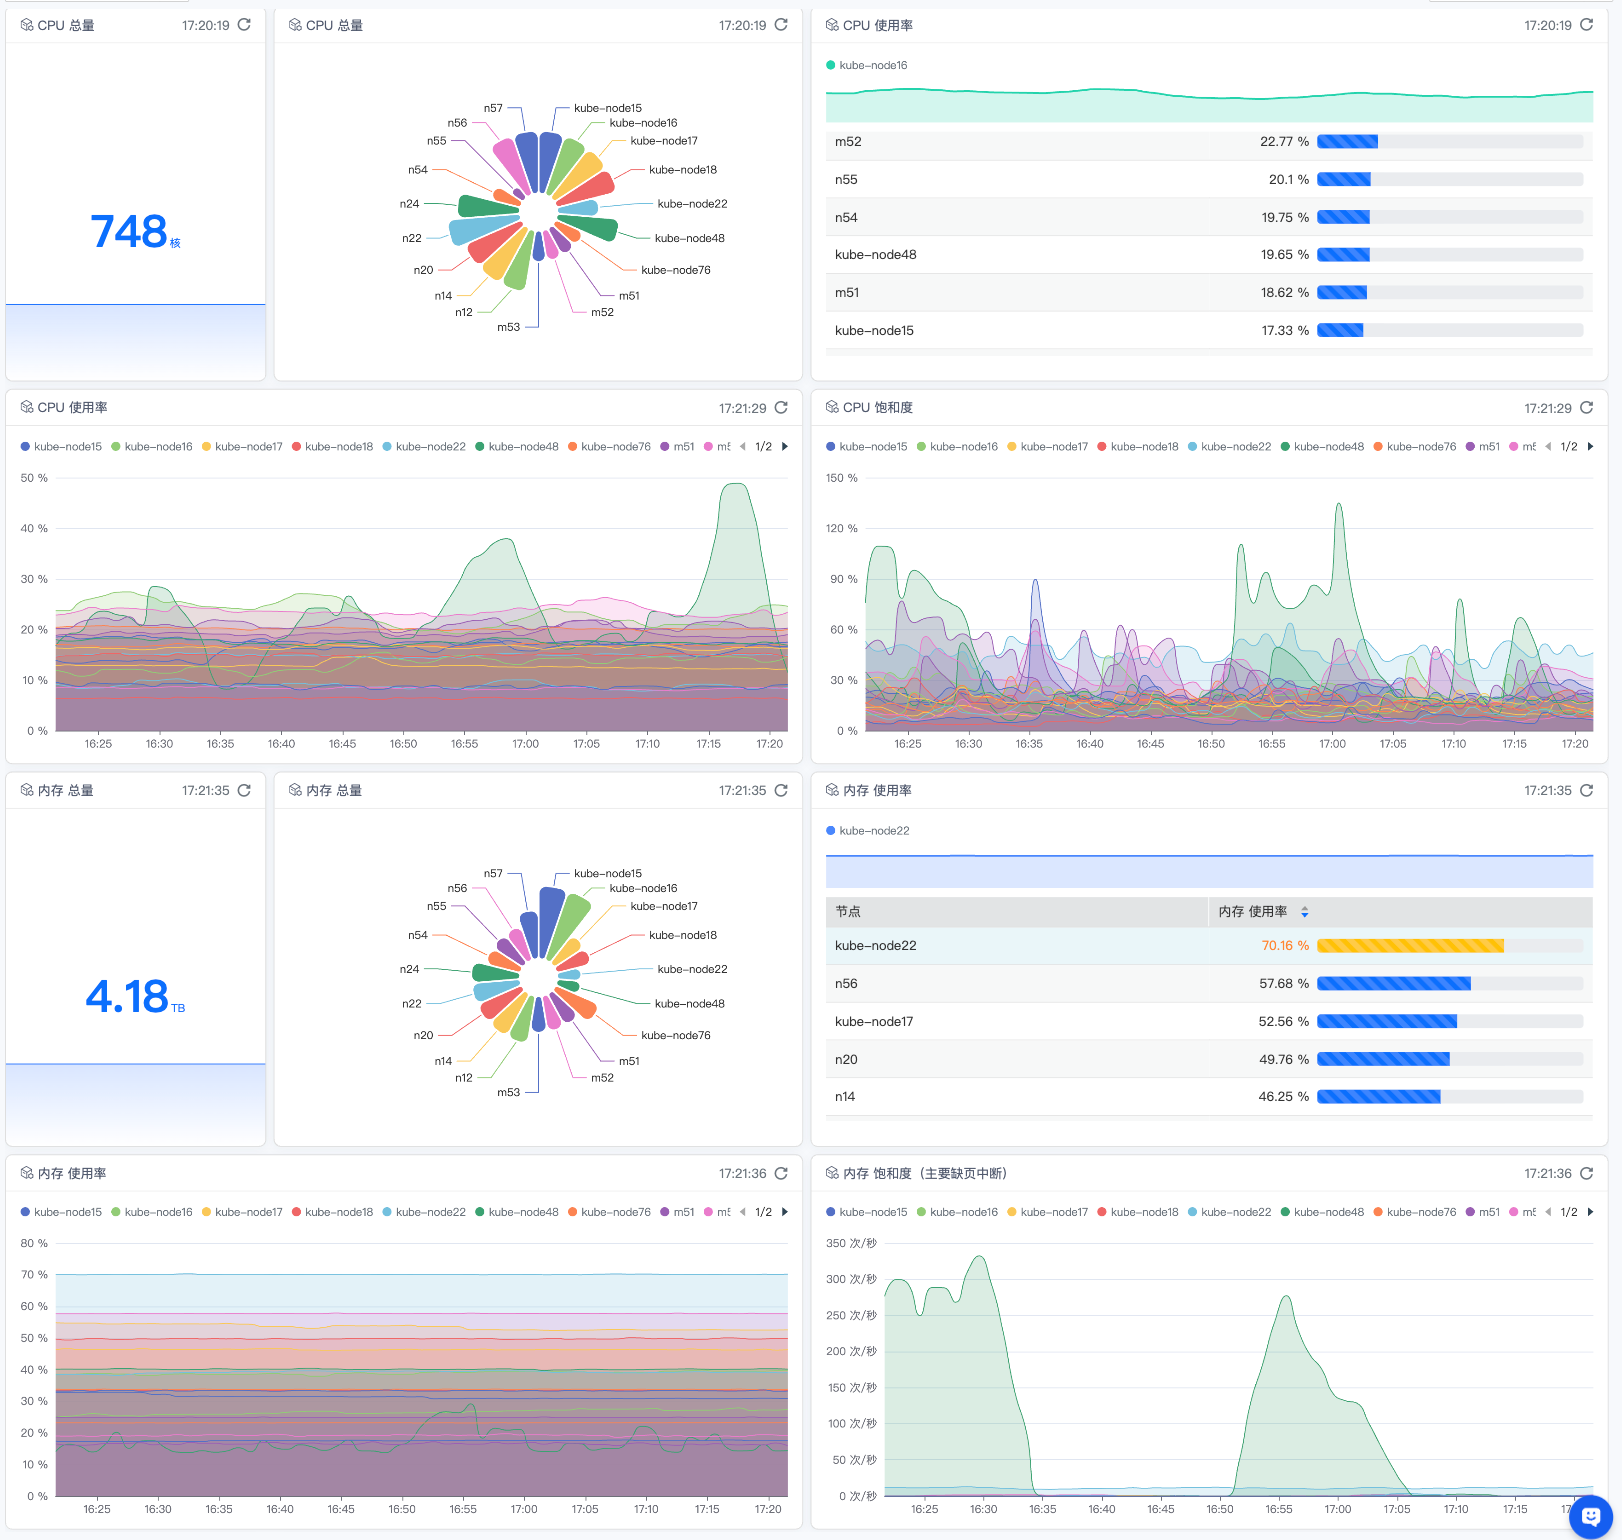Click the 节点 column header
1622x1540 pixels.
848,912
